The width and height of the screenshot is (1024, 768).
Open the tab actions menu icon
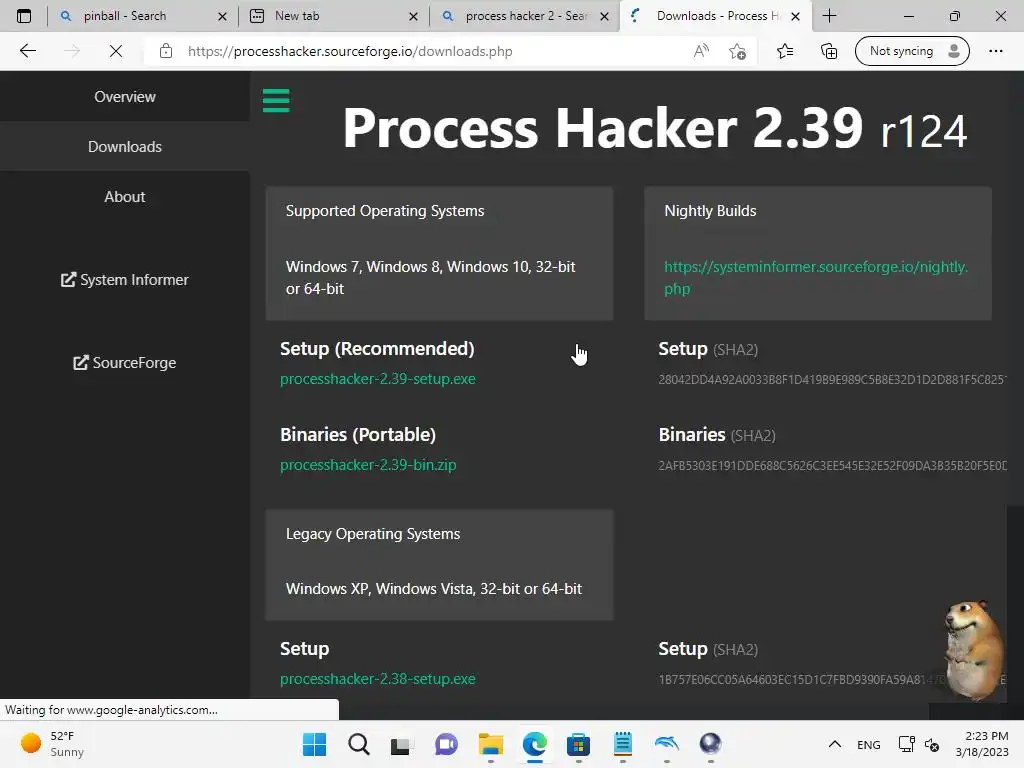tap(24, 16)
